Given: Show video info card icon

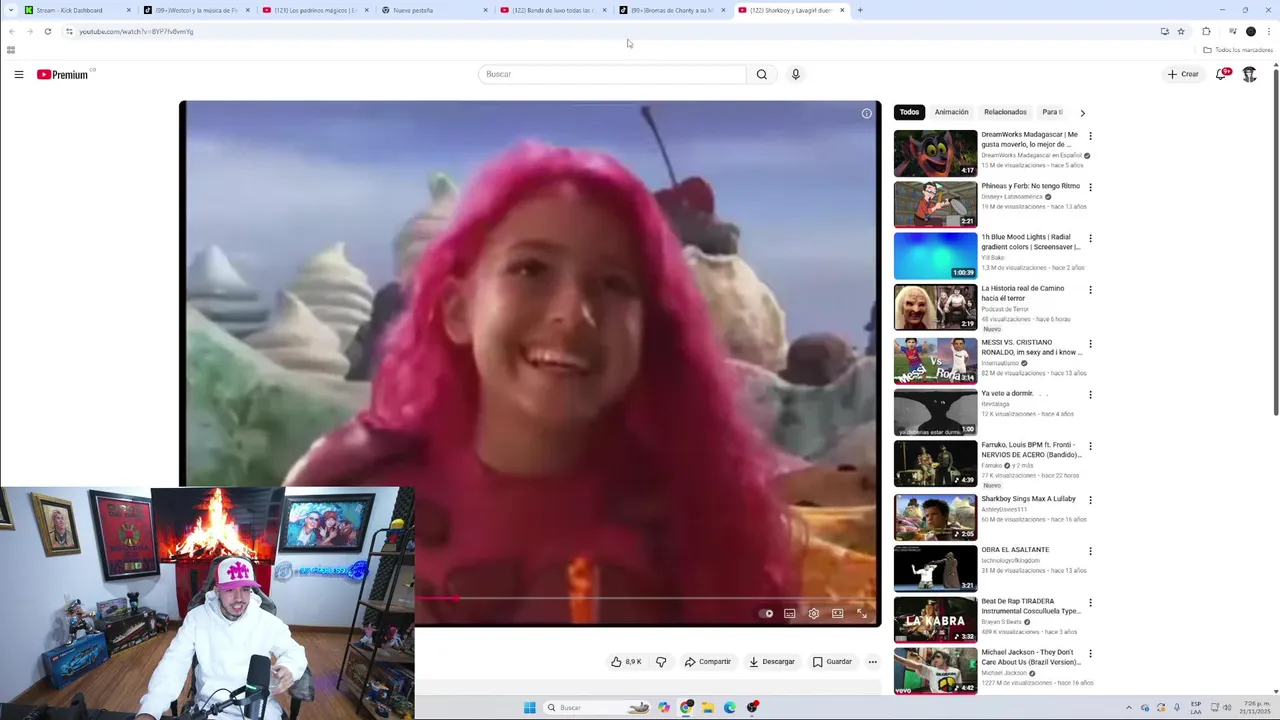Looking at the screenshot, I should tap(867, 114).
